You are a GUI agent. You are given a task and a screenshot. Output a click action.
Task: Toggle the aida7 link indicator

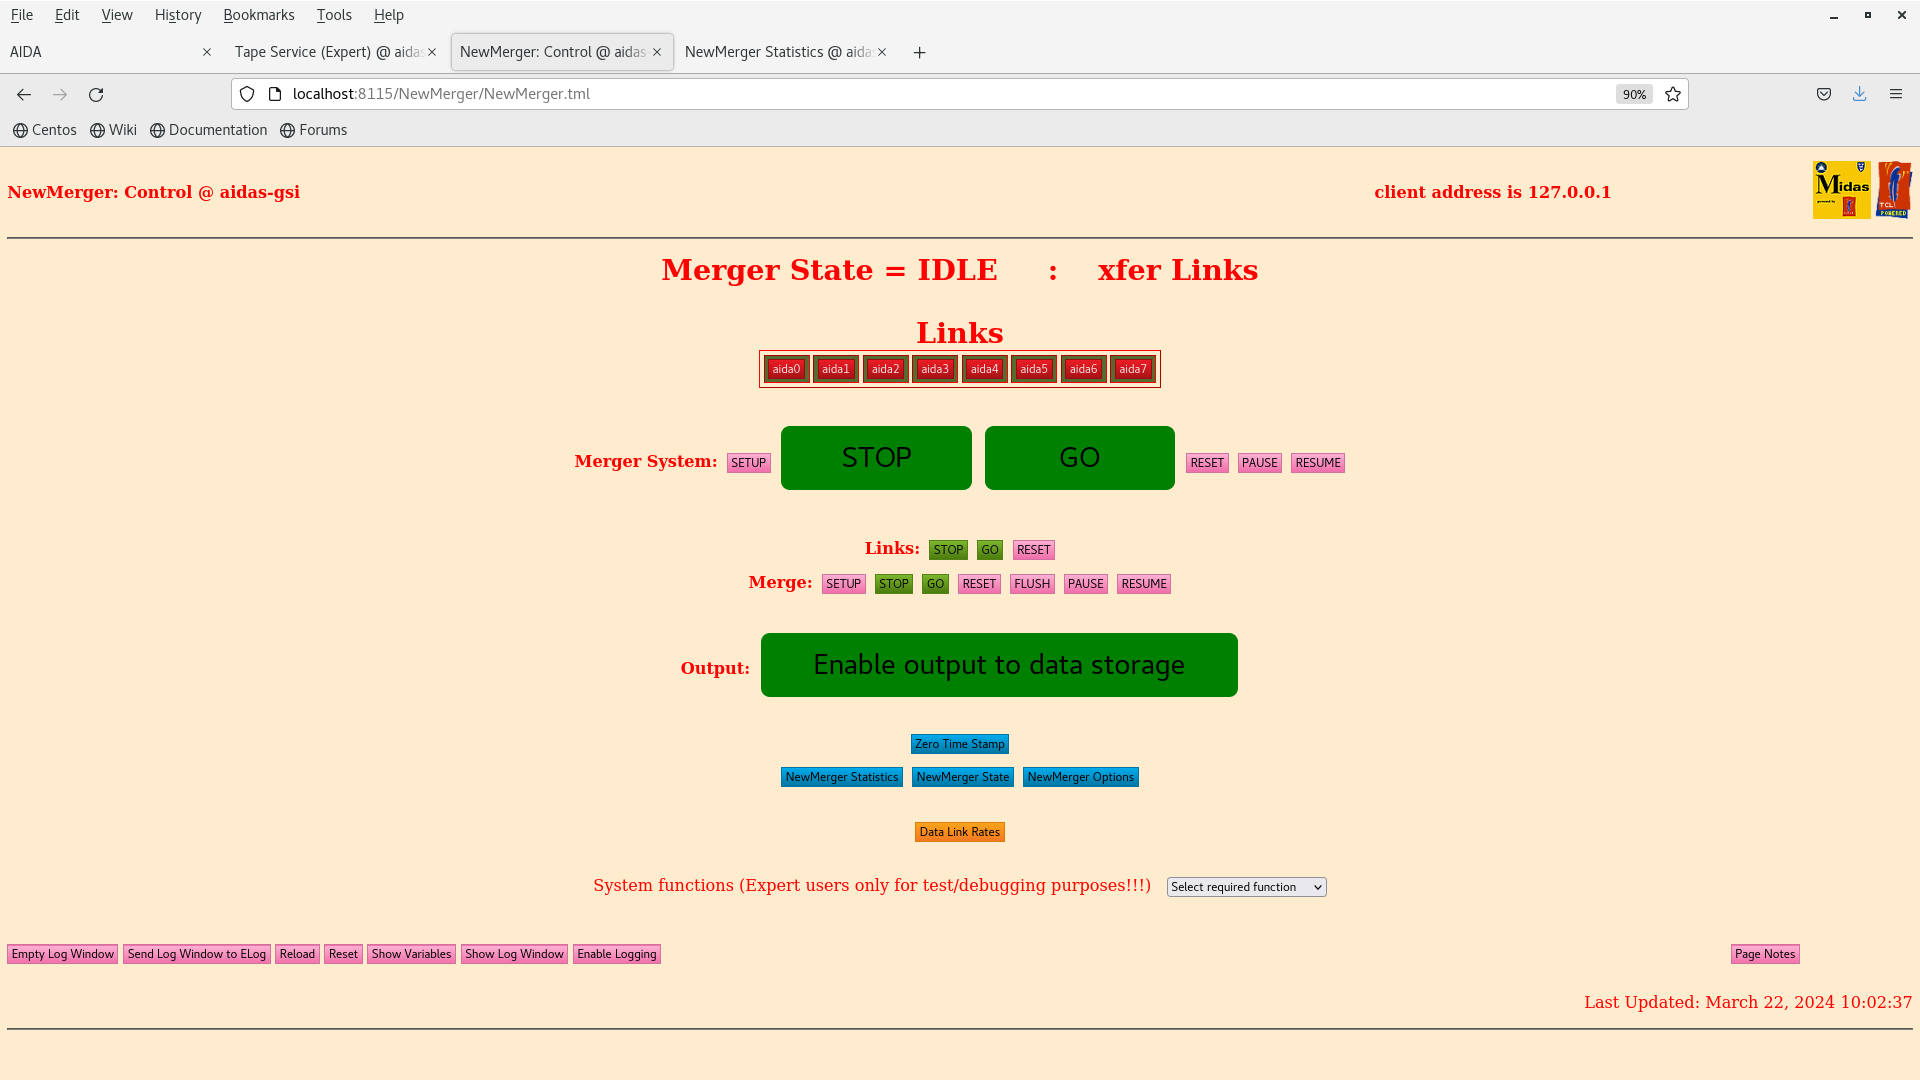coord(1132,369)
